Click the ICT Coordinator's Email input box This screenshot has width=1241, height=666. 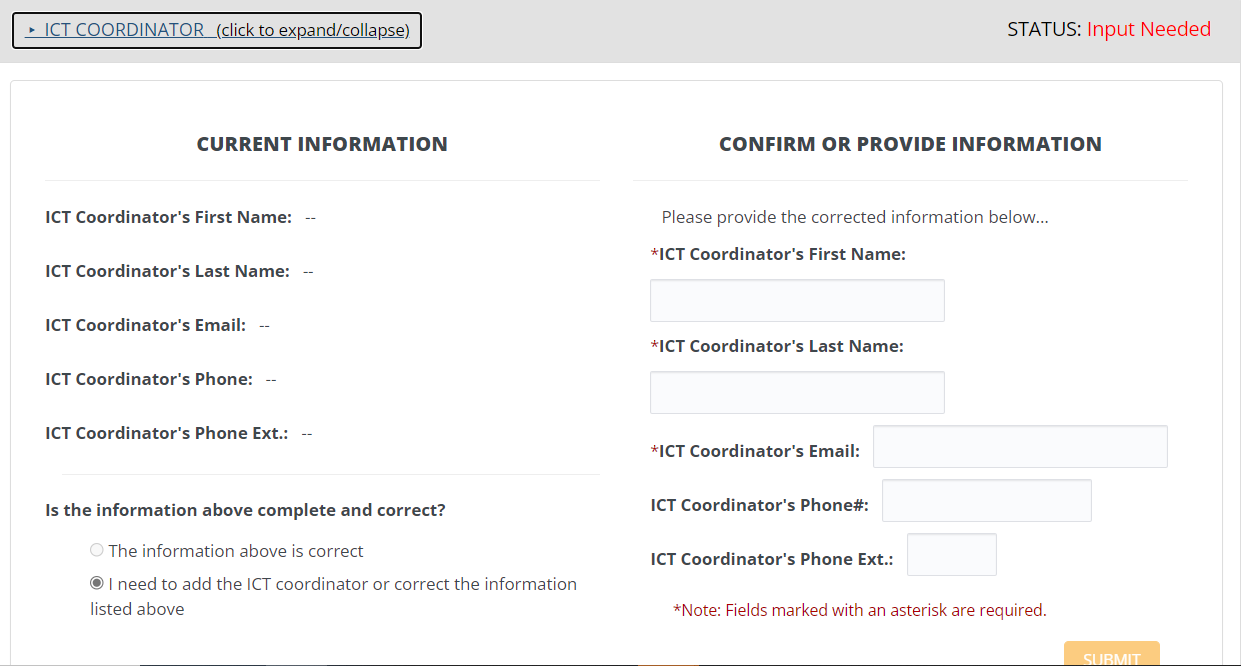pos(1020,447)
